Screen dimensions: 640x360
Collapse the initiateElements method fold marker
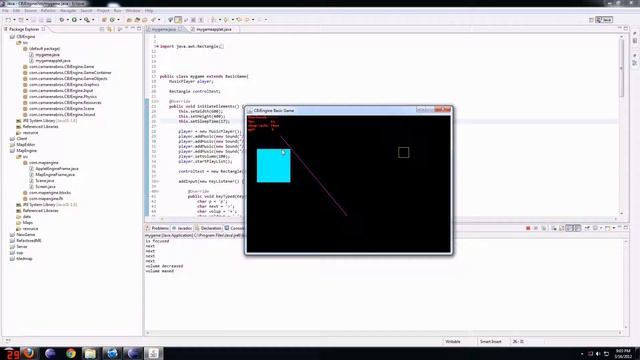coord(158,101)
